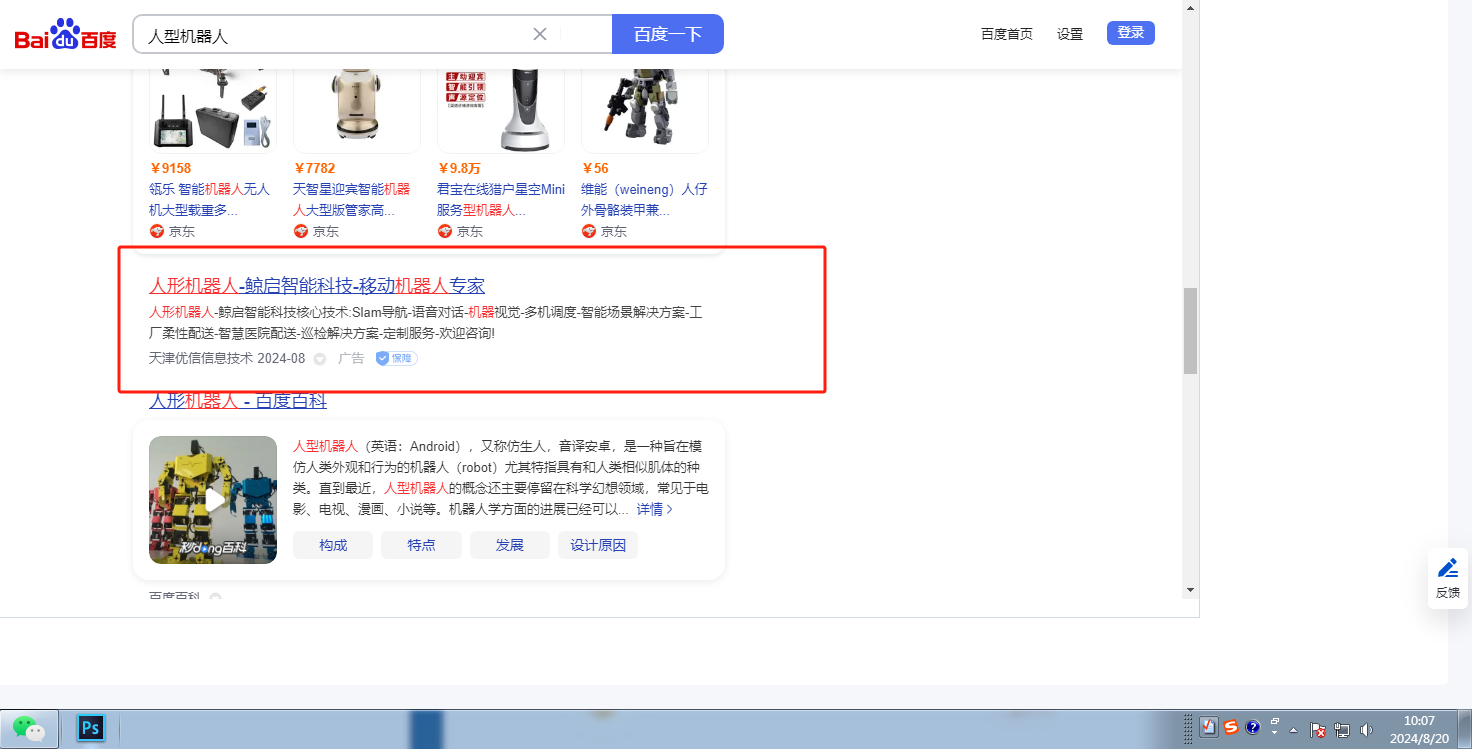The height and width of the screenshot is (749, 1472).
Task: Click the scrollbar down arrow
Action: pyautogui.click(x=1190, y=590)
